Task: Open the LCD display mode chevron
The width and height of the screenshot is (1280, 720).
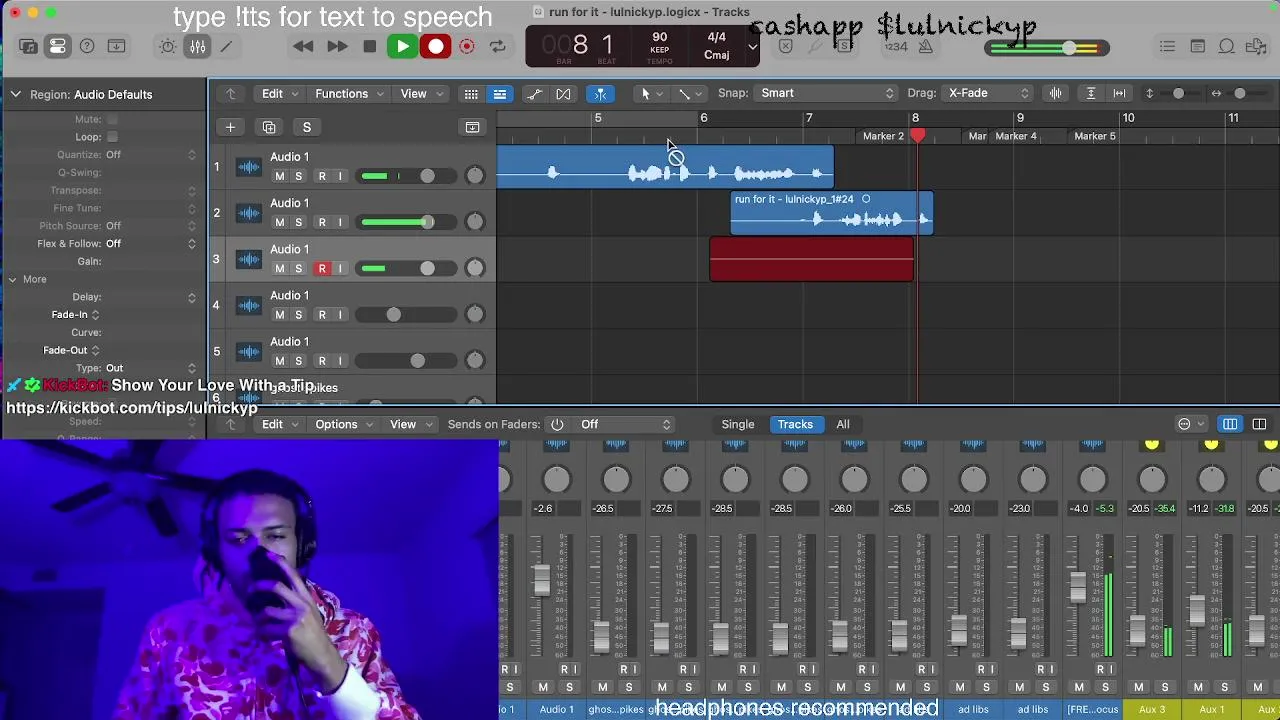Action: point(752,46)
